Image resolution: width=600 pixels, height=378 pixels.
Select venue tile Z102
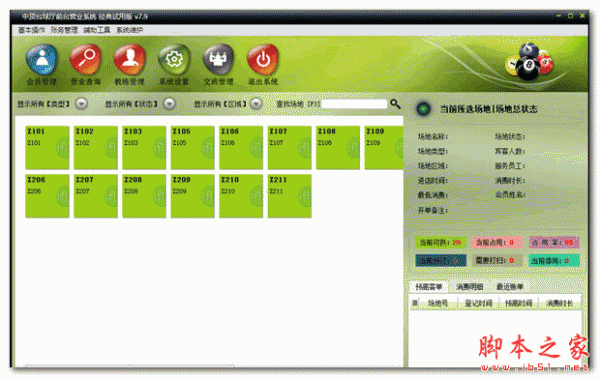(x=96, y=148)
